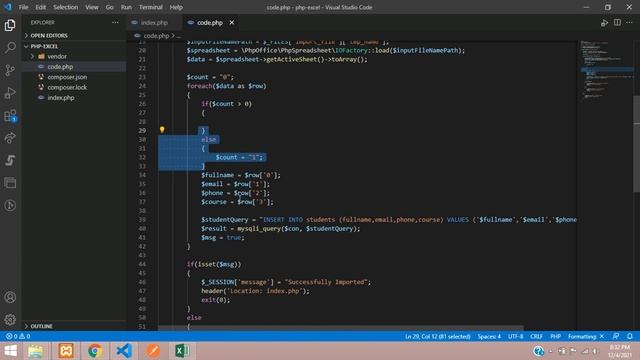640x360 pixels.
Task: Click the Formatting status bar item
Action: [586, 336]
